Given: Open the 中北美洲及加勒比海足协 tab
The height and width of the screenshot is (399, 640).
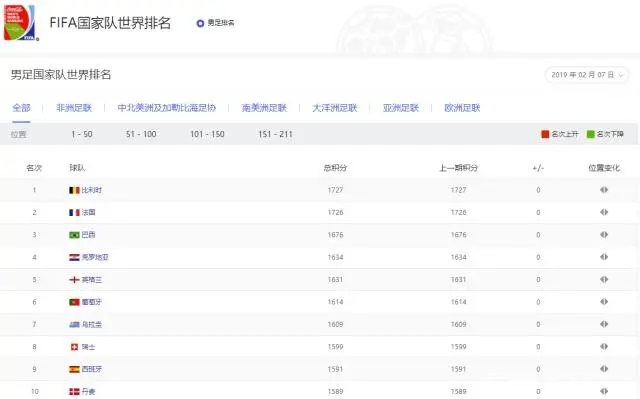Looking at the screenshot, I should (x=167, y=108).
